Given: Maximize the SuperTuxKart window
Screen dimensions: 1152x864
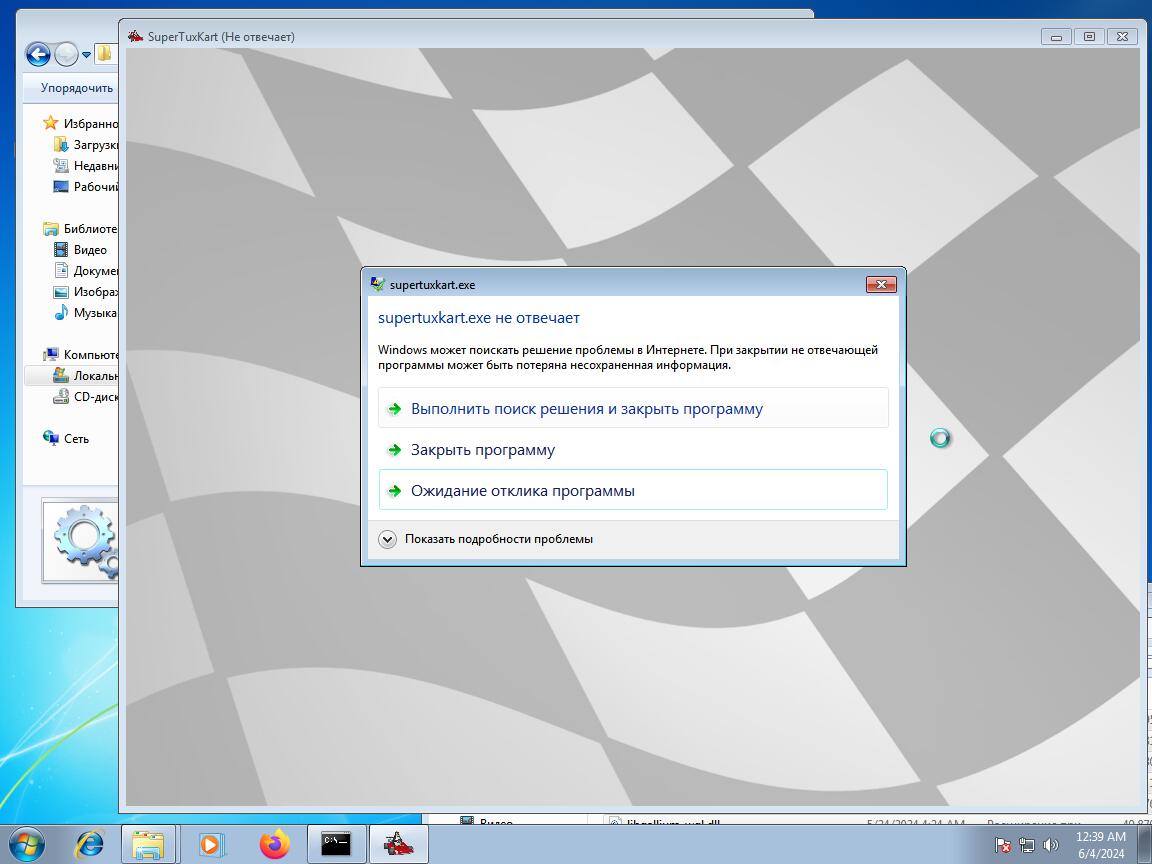Looking at the screenshot, I should [1090, 37].
